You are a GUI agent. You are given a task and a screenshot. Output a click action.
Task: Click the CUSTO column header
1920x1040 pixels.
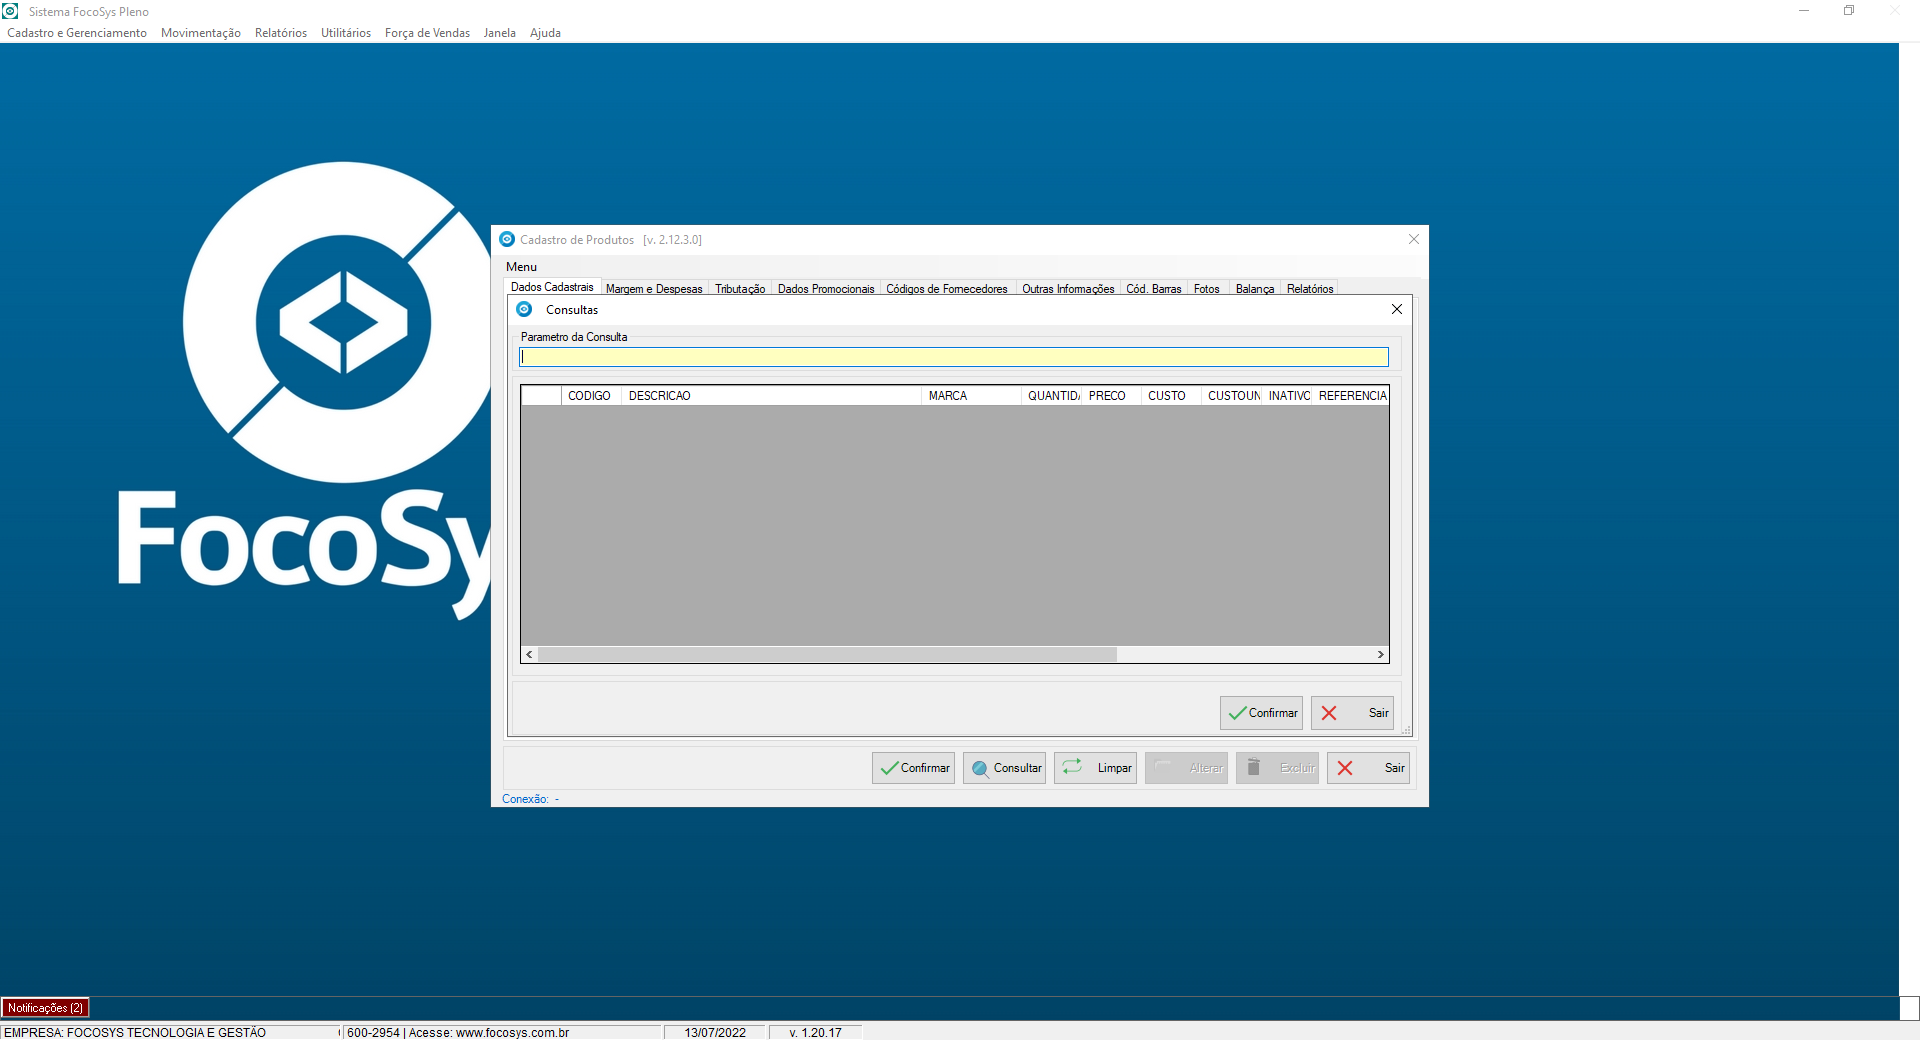(1171, 396)
